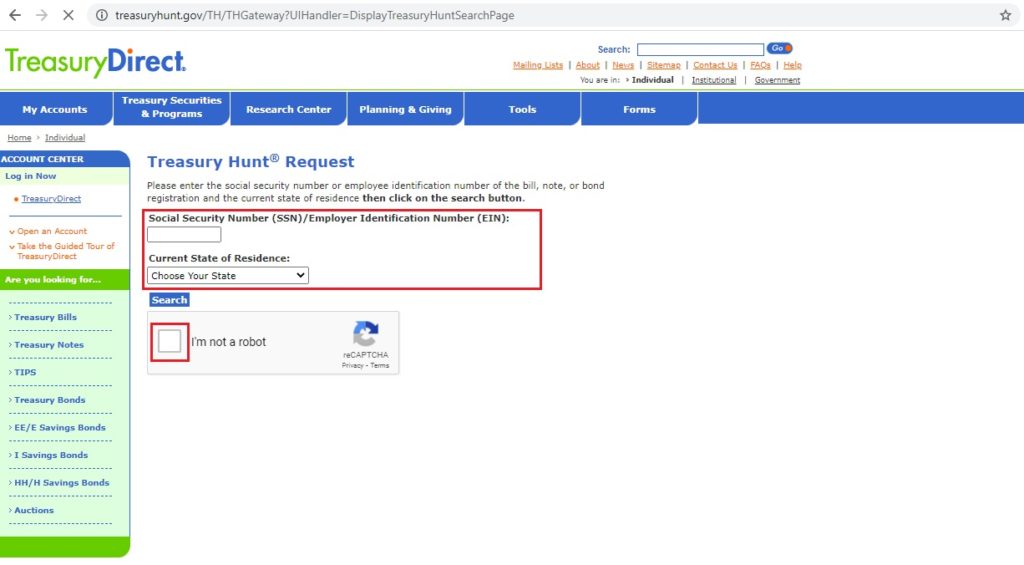The width and height of the screenshot is (1024, 565).
Task: Click the blue Search button
Action: pyautogui.click(x=169, y=300)
